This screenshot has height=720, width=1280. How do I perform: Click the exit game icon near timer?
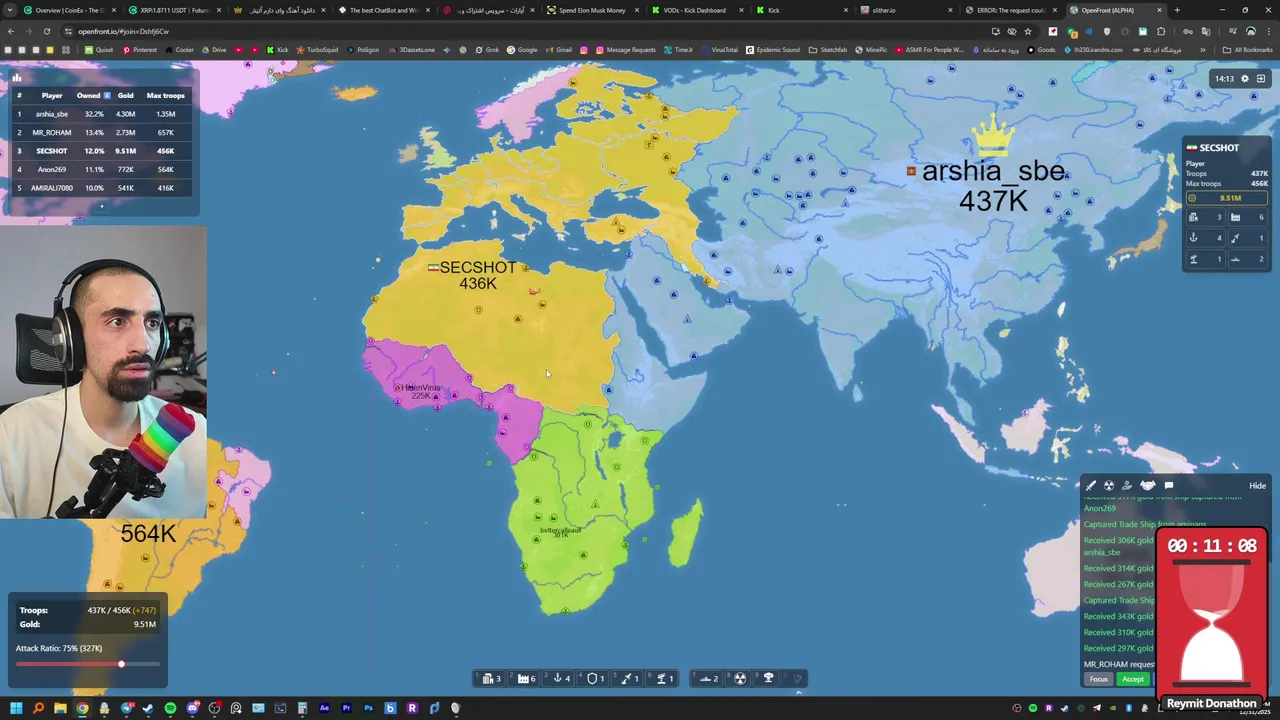pos(1261,78)
